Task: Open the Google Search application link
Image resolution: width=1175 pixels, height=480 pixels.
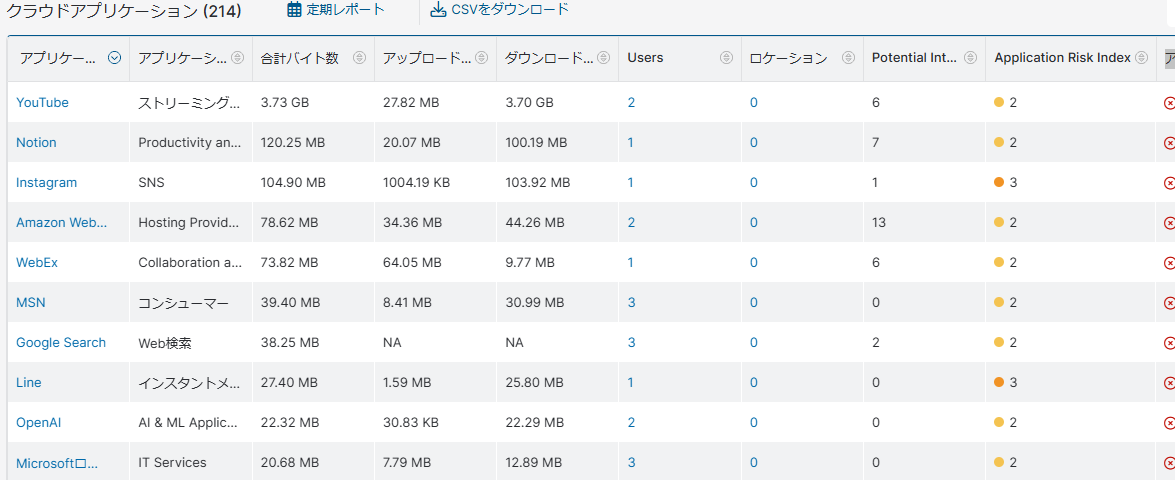Action: pos(61,342)
